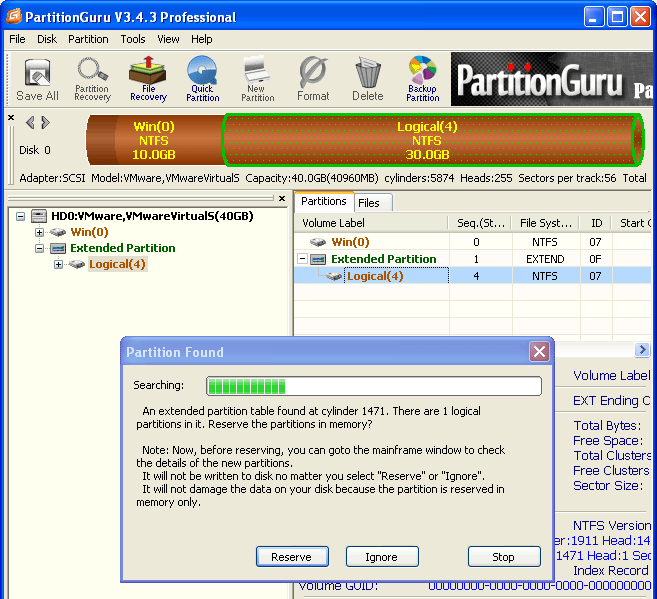Screen dimensions: 657x599
Task: Go to previous disk with left arrow
Action: pos(30,123)
